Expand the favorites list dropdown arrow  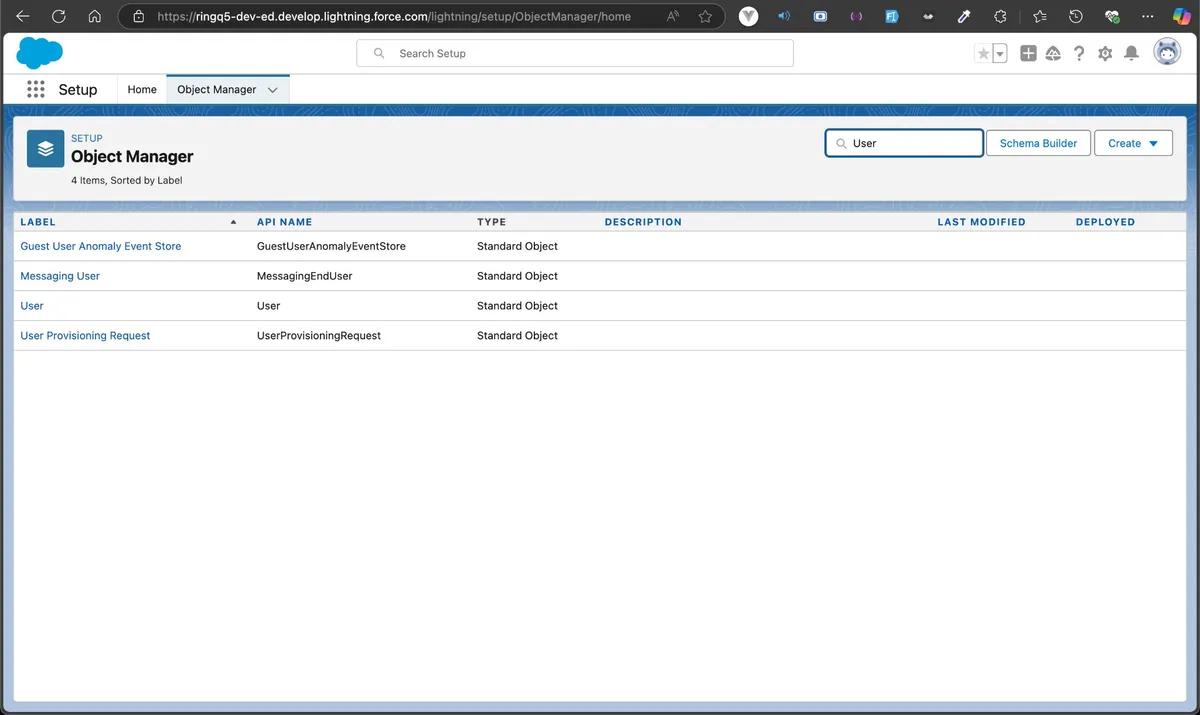click(1000, 54)
